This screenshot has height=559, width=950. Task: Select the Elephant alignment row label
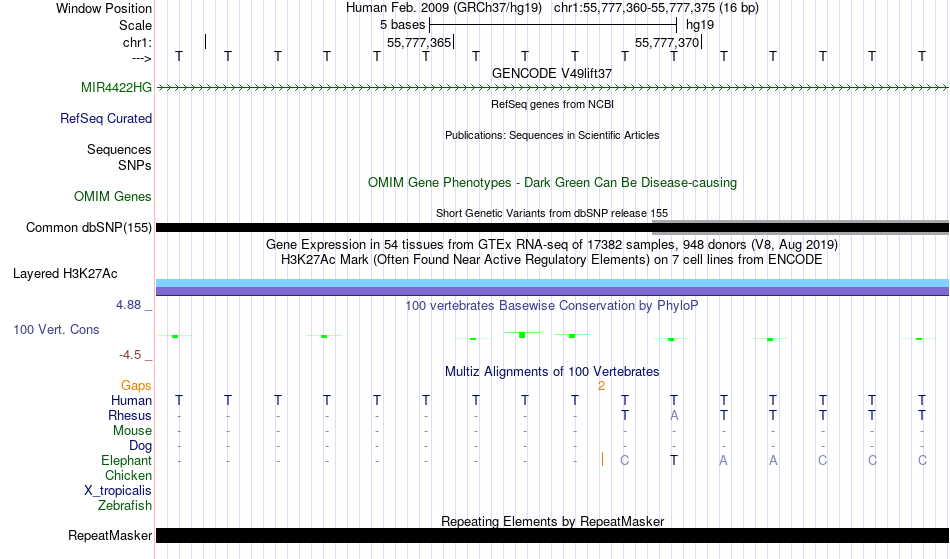126,460
